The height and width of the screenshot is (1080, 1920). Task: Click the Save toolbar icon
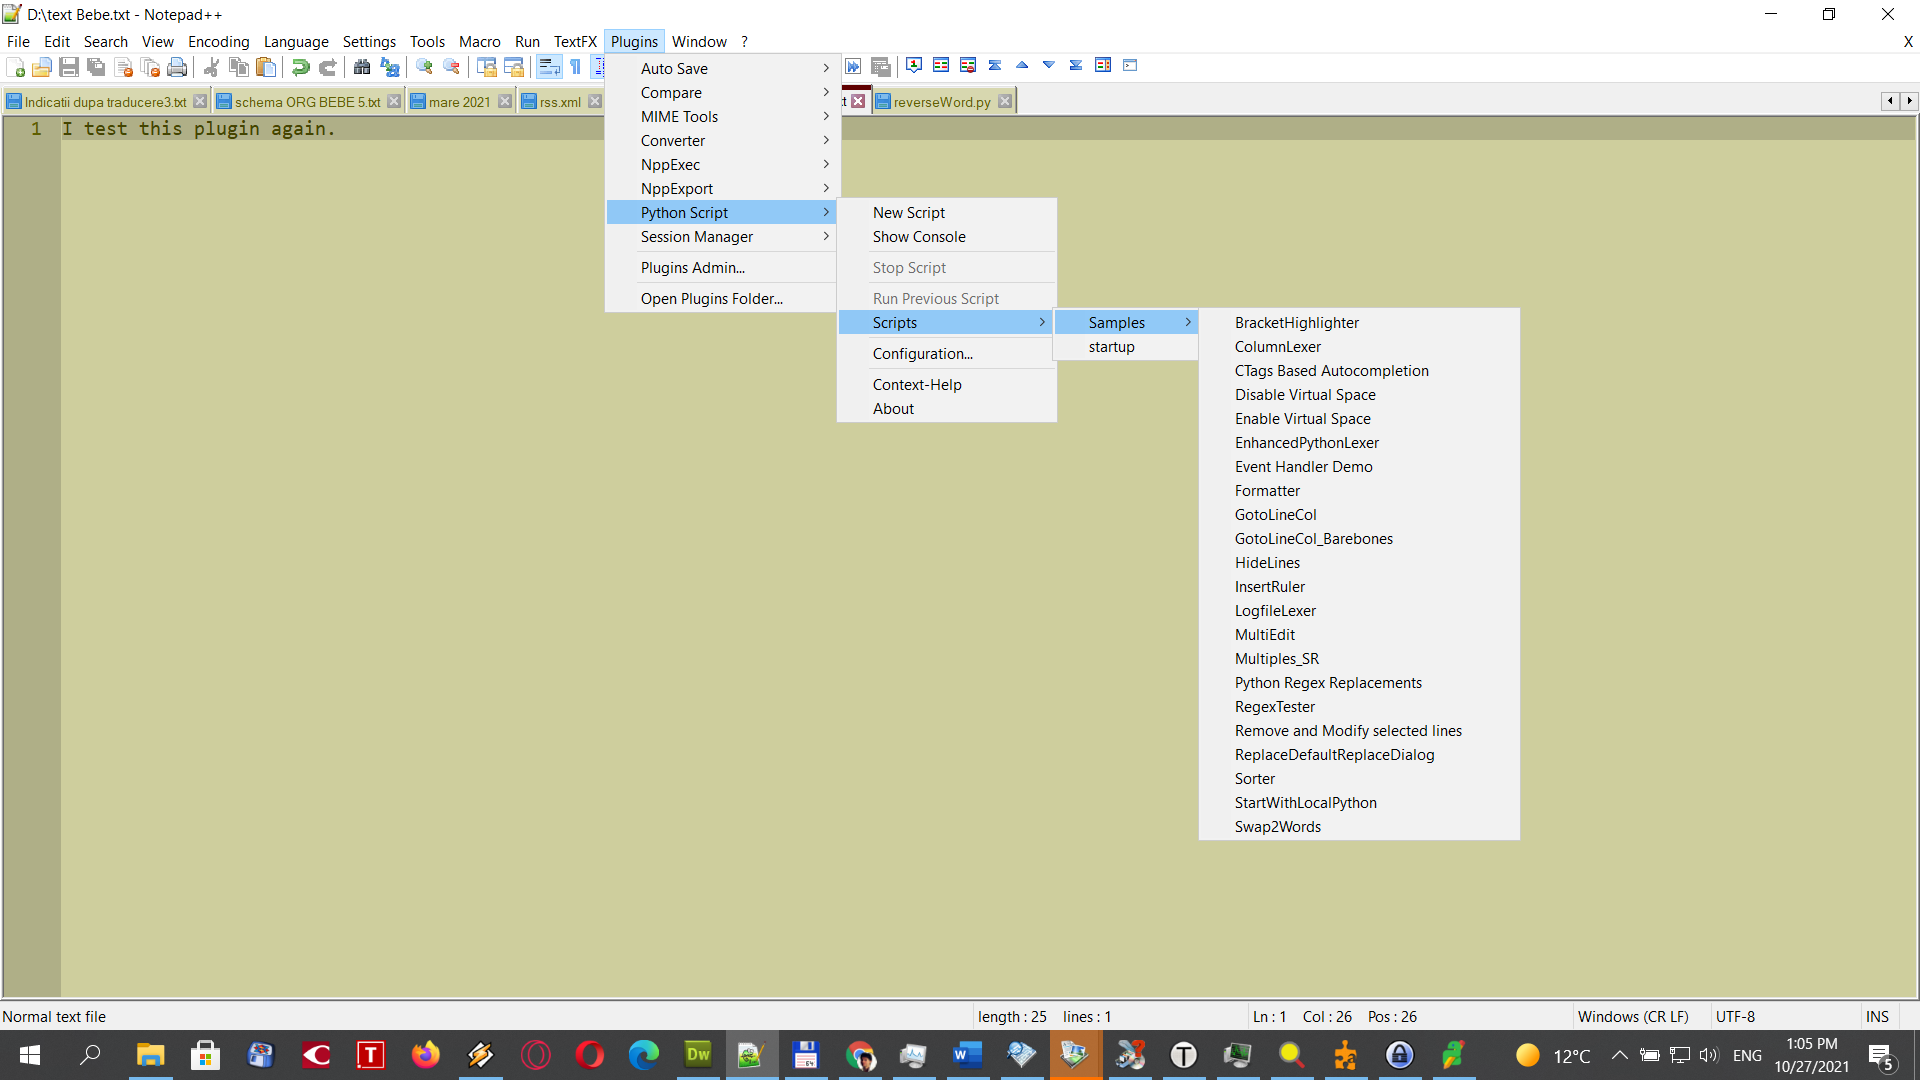[x=69, y=67]
